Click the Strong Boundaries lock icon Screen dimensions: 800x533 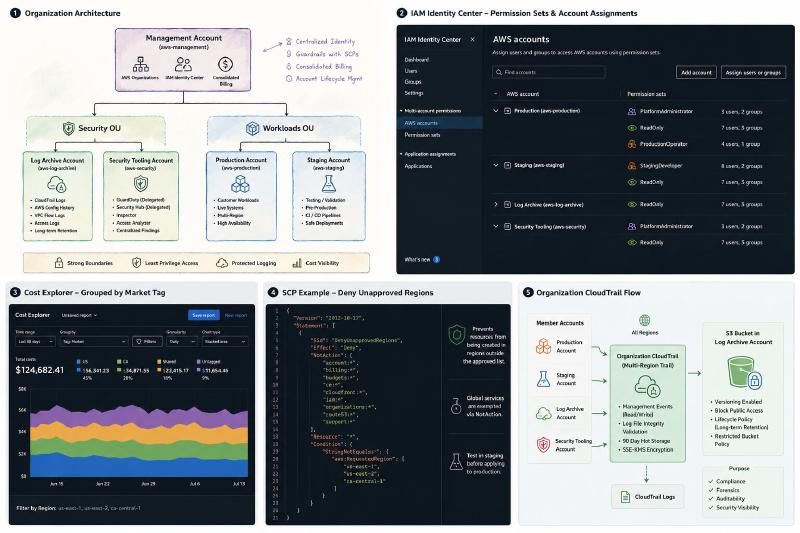pyautogui.click(x=59, y=263)
